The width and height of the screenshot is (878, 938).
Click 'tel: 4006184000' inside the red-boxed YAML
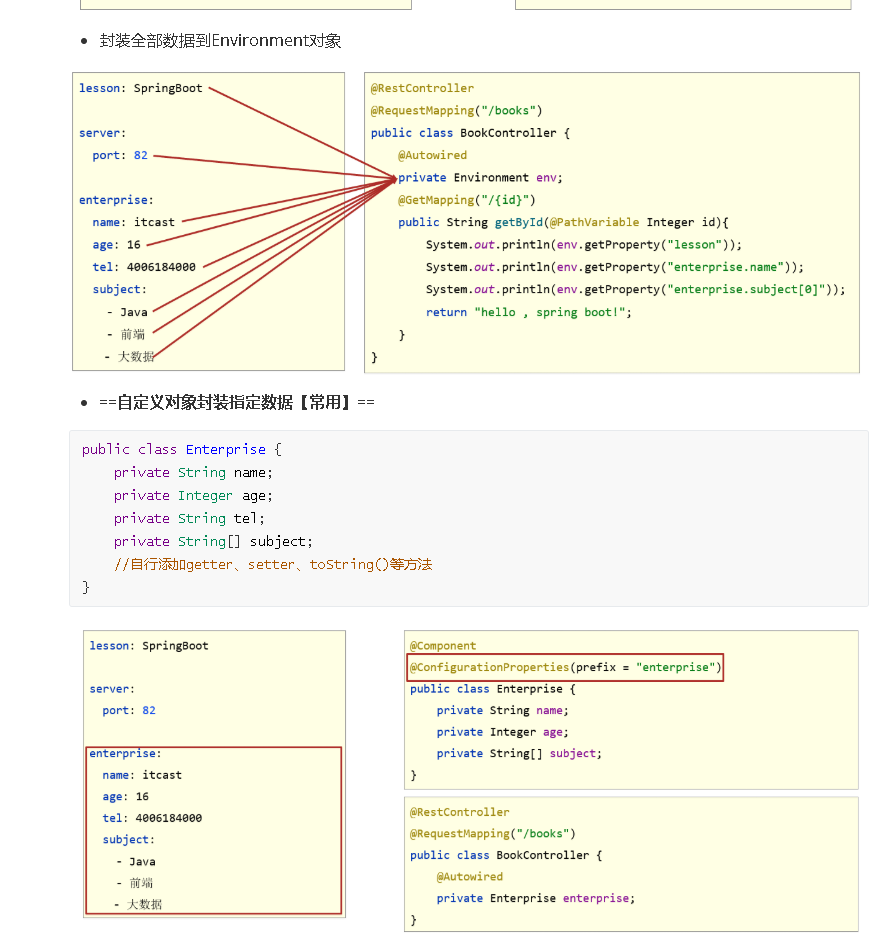[152, 818]
